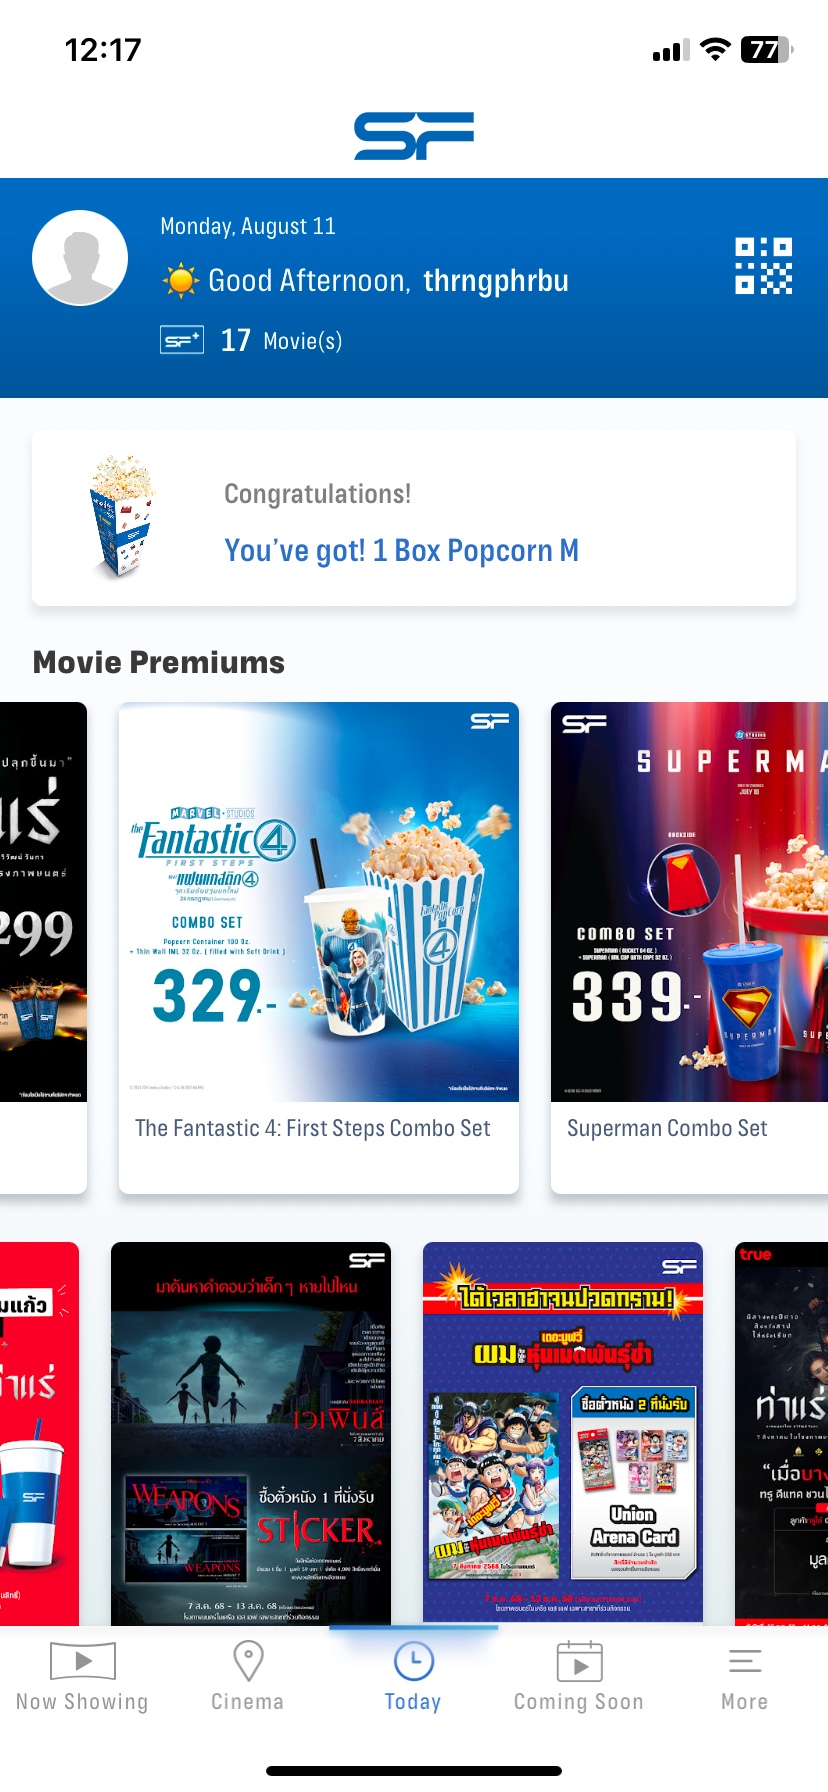Open the Fantastic 4 Combo Set poster
The image size is (828, 1792).
tap(319, 902)
